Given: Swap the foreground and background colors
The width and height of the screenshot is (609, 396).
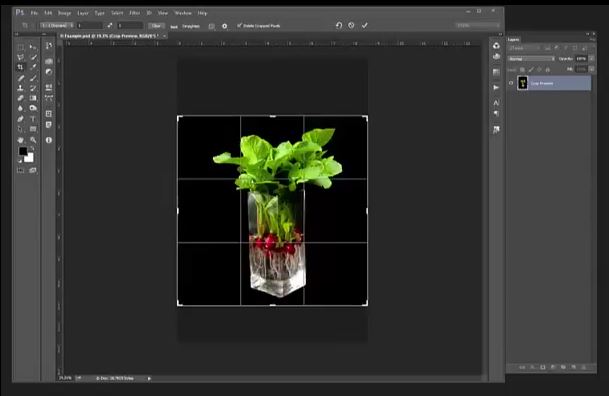Looking at the screenshot, I should pos(33,148).
